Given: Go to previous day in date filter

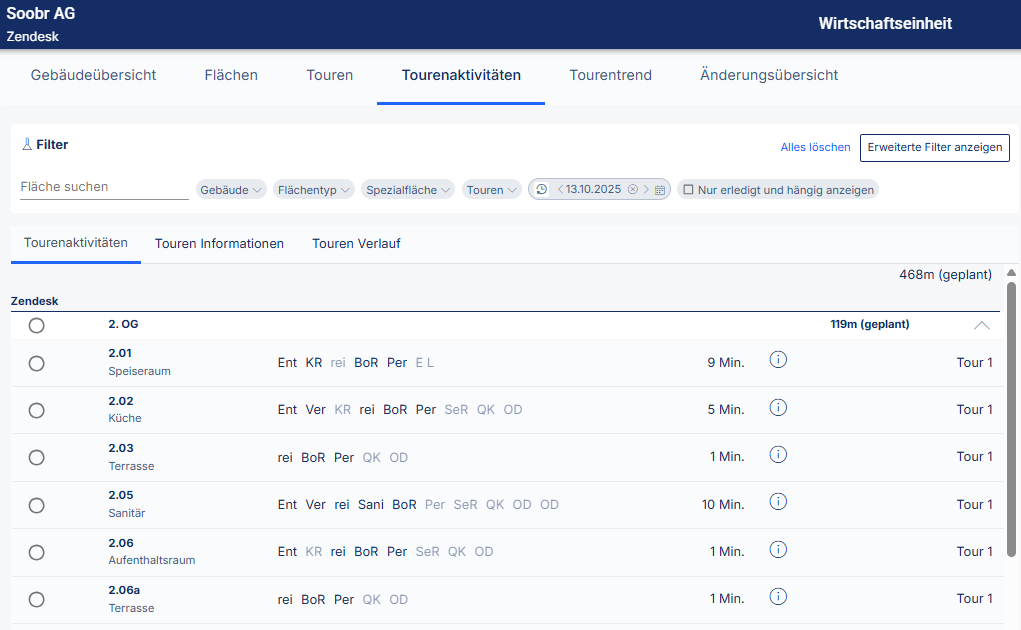Looking at the screenshot, I should (559, 189).
